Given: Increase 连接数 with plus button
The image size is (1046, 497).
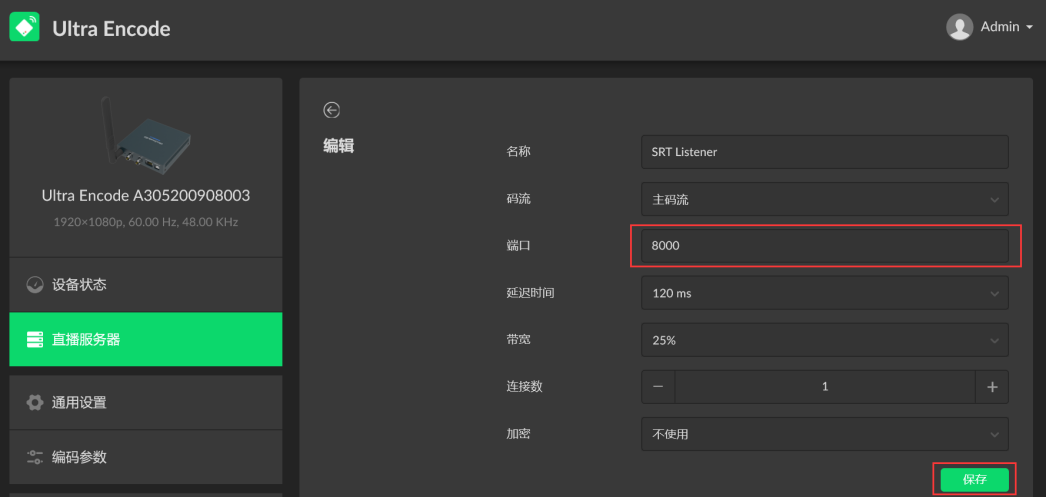Looking at the screenshot, I should (x=991, y=387).
